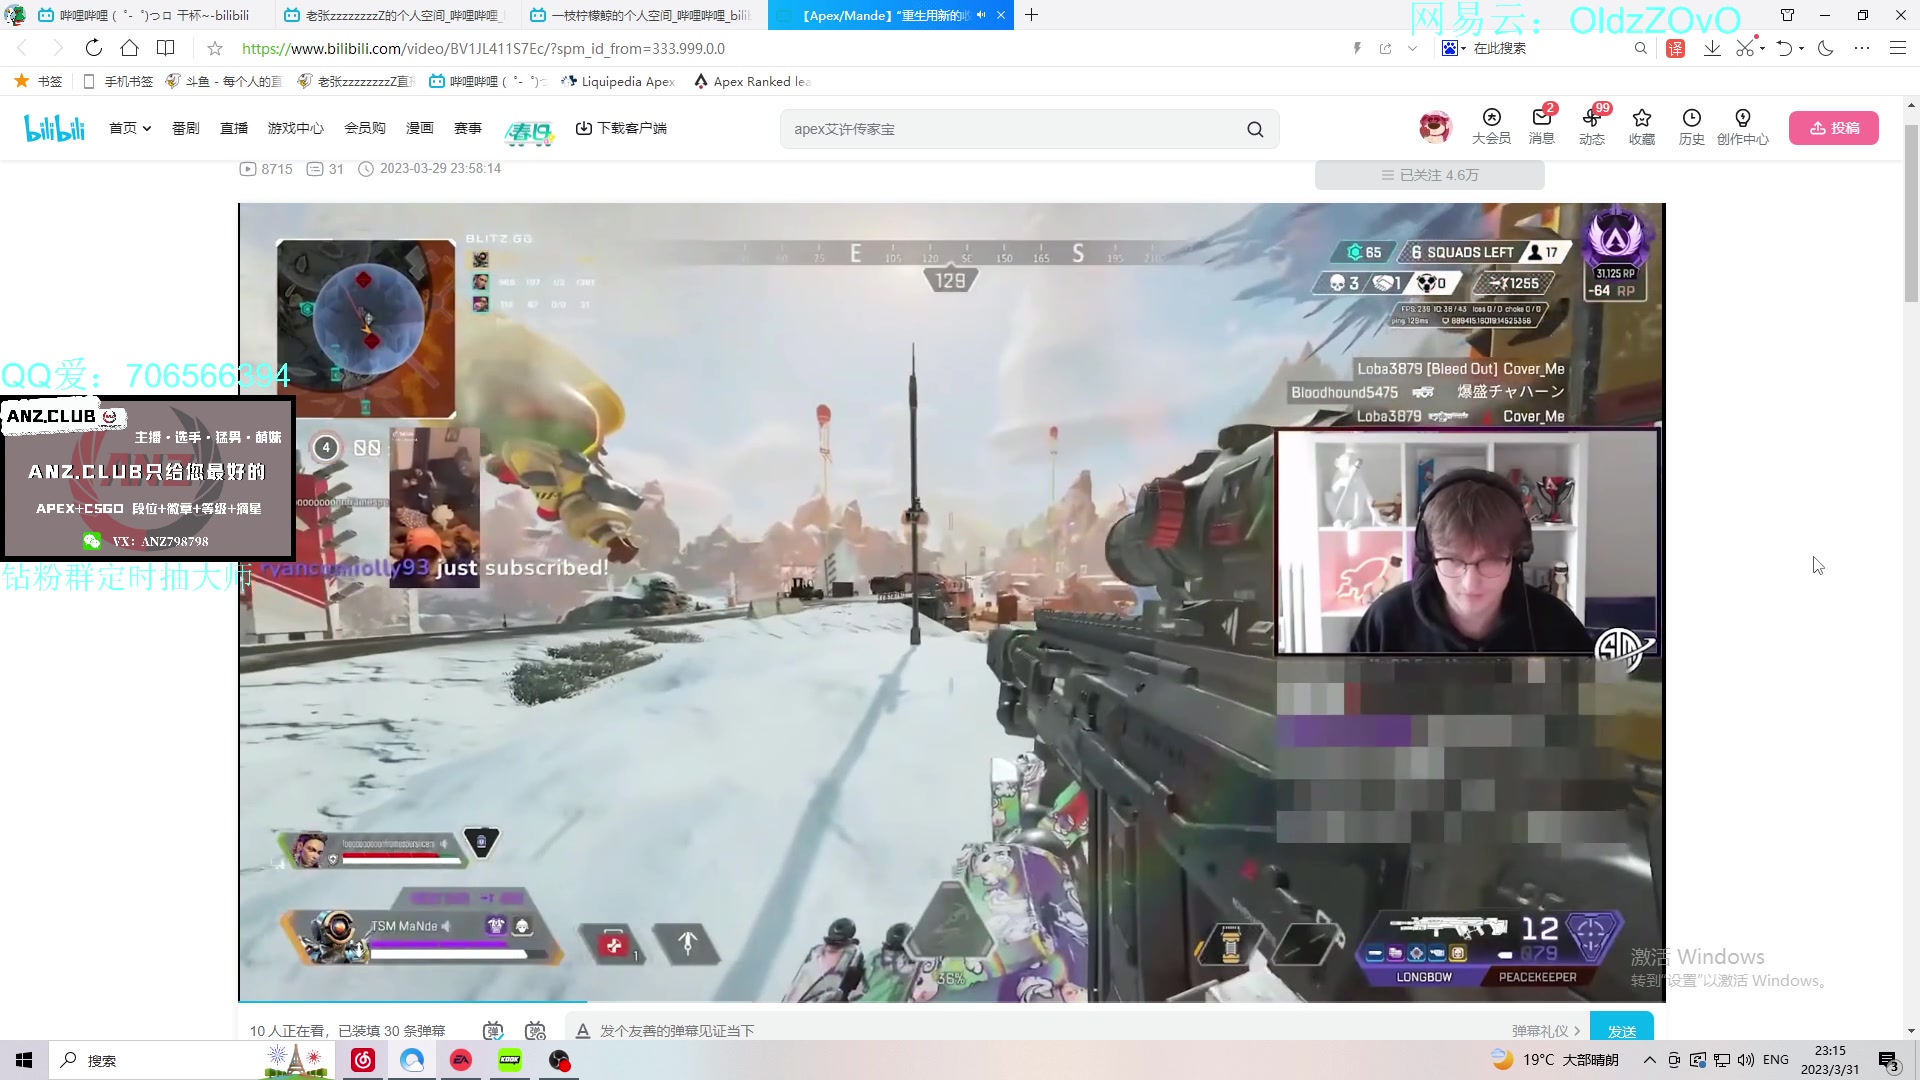Open danmaku font style A icon
The image size is (1920, 1080).
(583, 1030)
